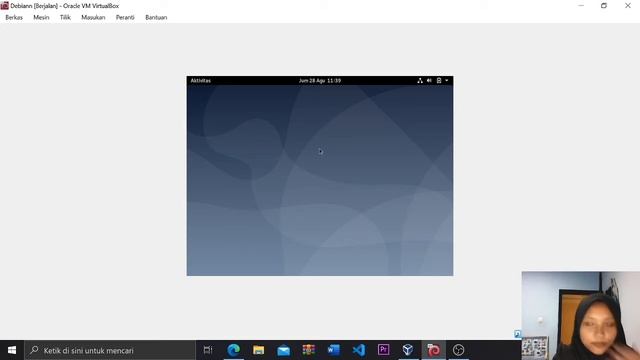The image size is (640, 360).
Task: Open the Mail app from the taskbar
Action: (x=283, y=350)
